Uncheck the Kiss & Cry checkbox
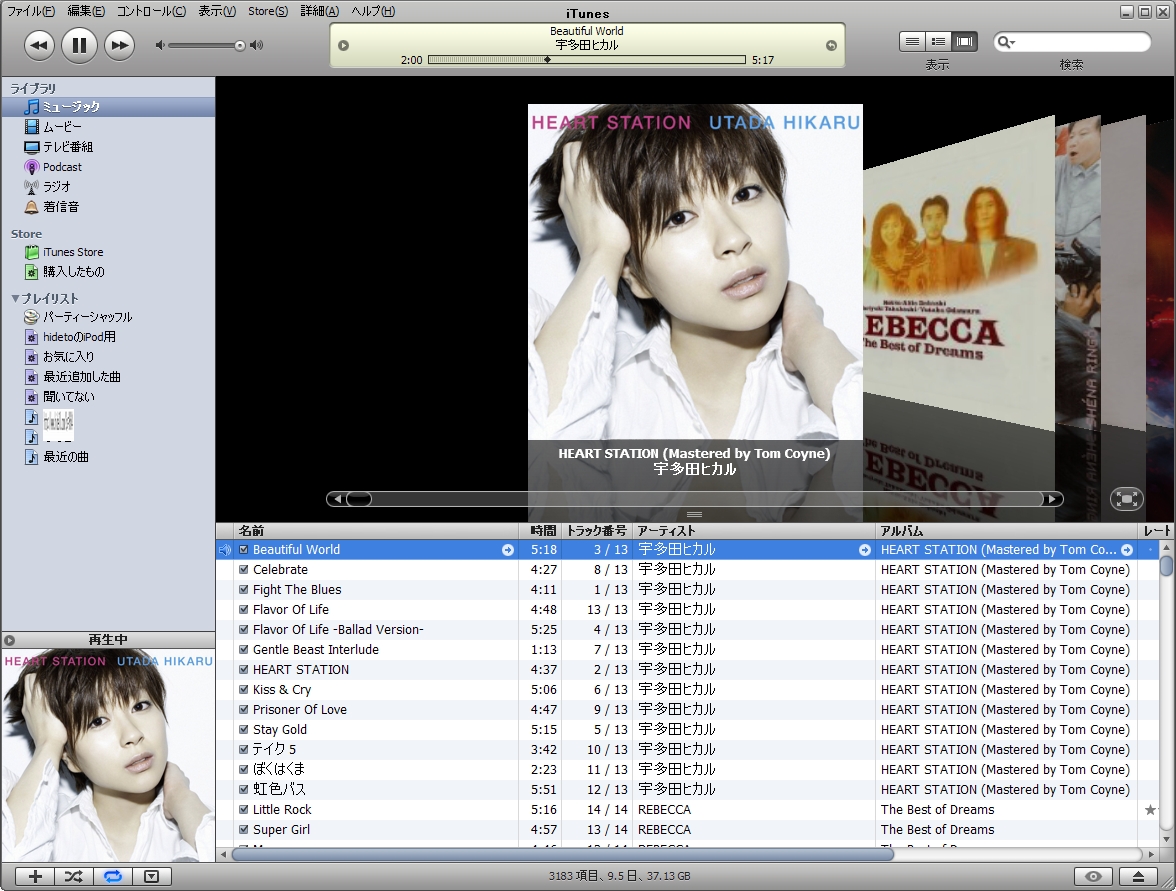1176x891 pixels. click(x=244, y=689)
